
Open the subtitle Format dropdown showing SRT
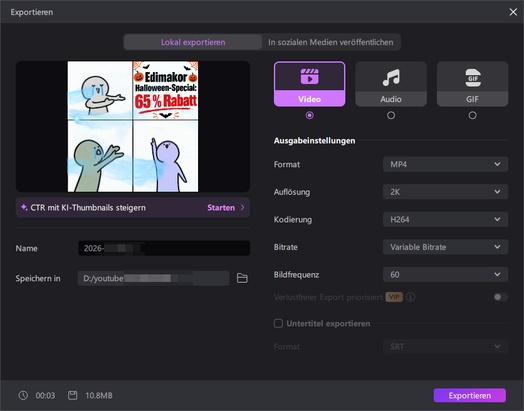coord(445,347)
